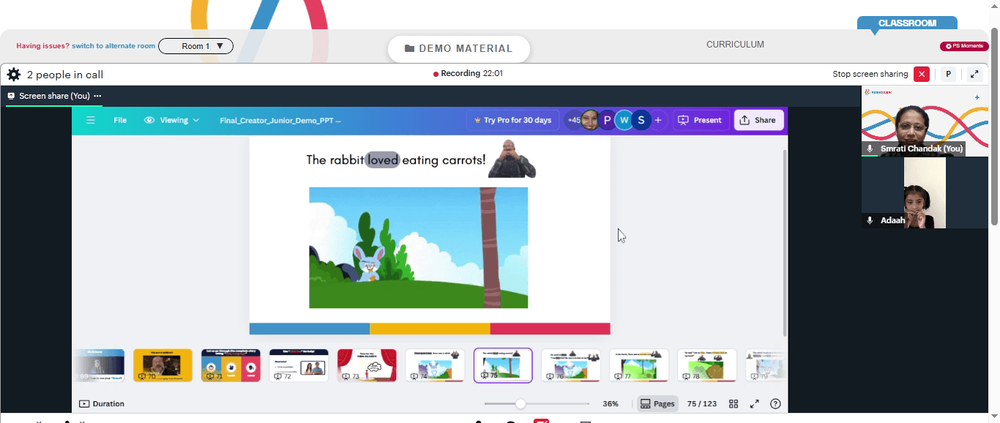Click the Recording 22:01 indicator
Image resolution: width=1000 pixels, height=423 pixels.
tap(468, 73)
